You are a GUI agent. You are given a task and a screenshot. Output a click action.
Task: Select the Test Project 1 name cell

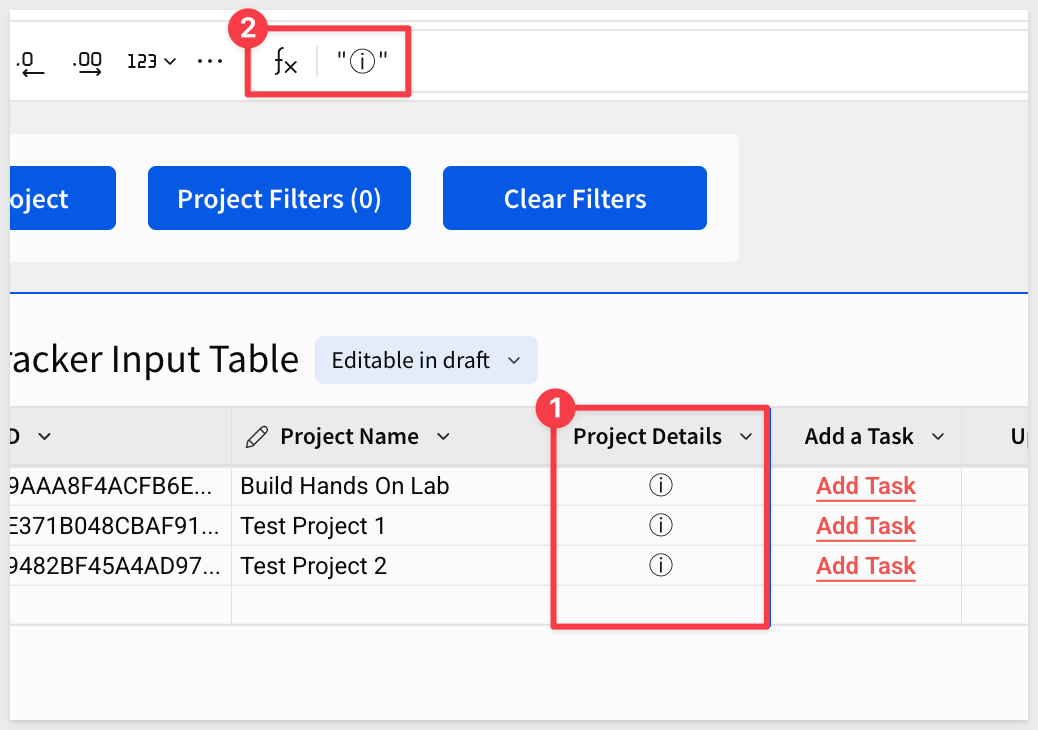391,526
